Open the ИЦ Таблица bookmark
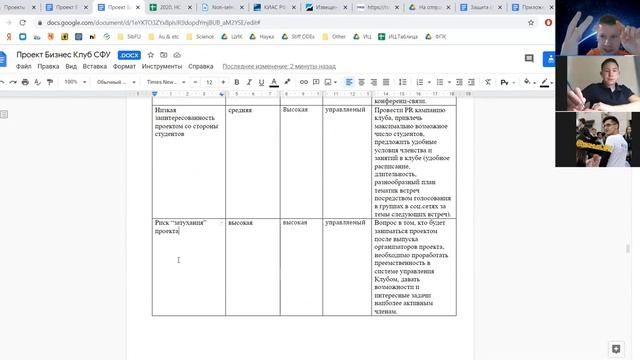This screenshot has height=360, width=640. click(398, 37)
